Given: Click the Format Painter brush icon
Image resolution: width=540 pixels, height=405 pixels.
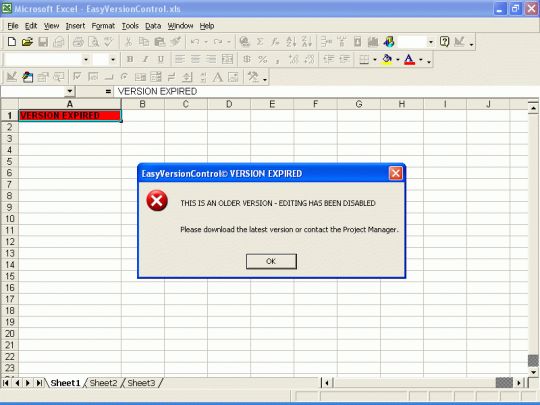Looking at the screenshot, I should pyautogui.click(x=175, y=42).
